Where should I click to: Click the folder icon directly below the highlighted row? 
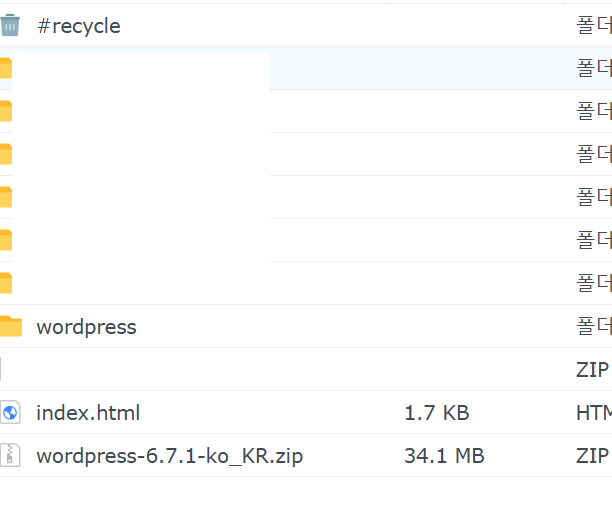6,111
